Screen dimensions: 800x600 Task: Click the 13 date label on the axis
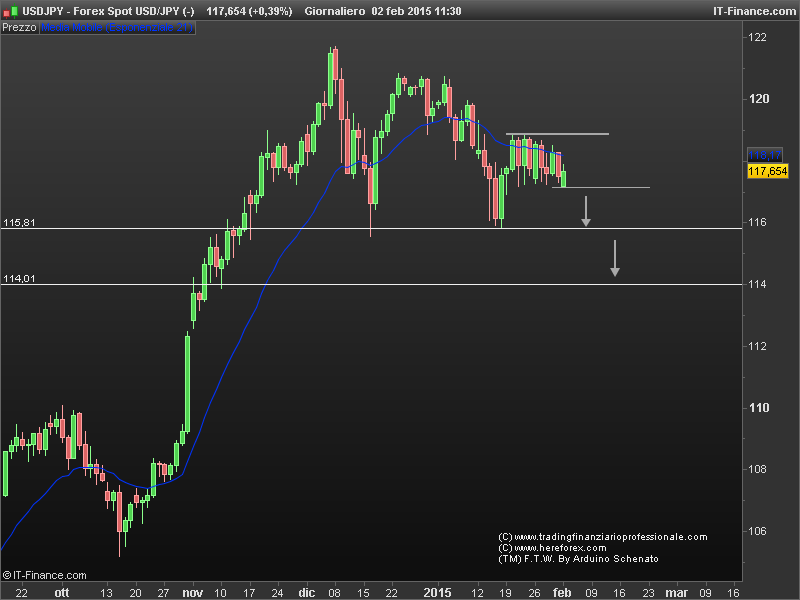[106, 593]
